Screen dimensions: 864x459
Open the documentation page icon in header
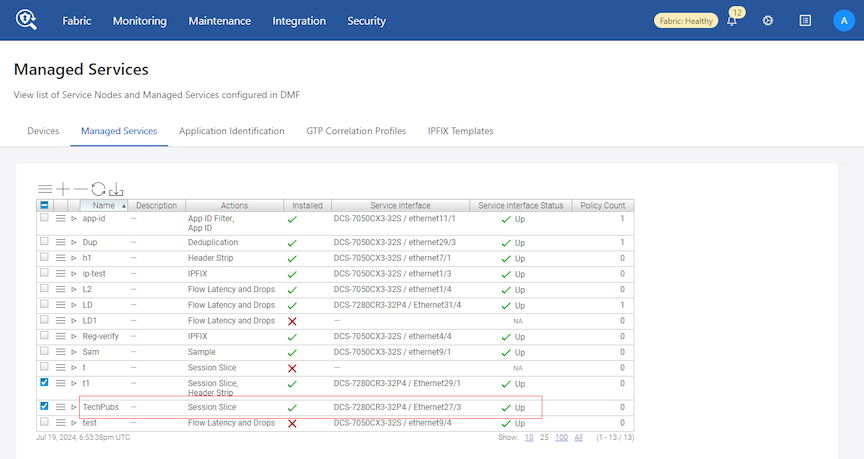(x=805, y=21)
